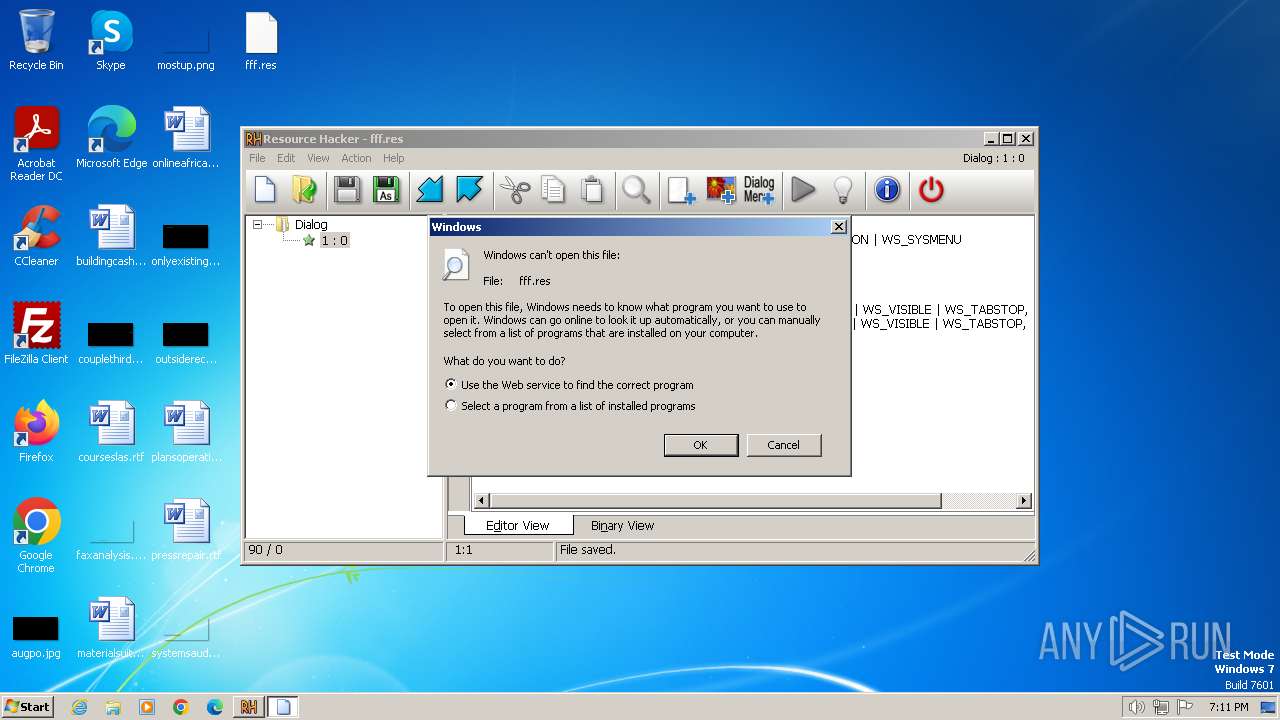The width and height of the screenshot is (1280, 720).
Task: Click the Add new blank script icon
Action: pyautogui.click(x=681, y=189)
